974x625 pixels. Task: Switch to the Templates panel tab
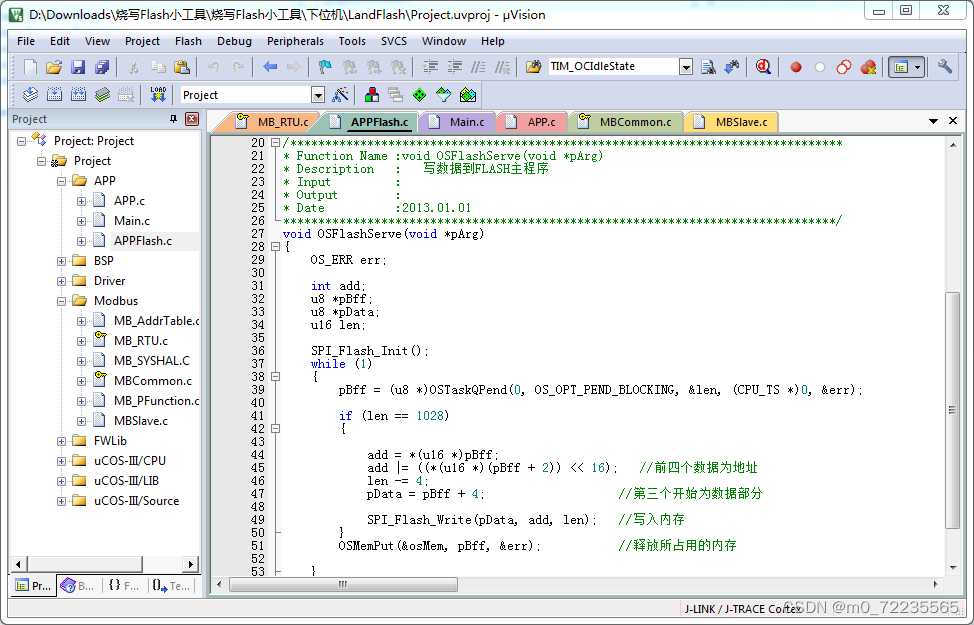click(171, 585)
